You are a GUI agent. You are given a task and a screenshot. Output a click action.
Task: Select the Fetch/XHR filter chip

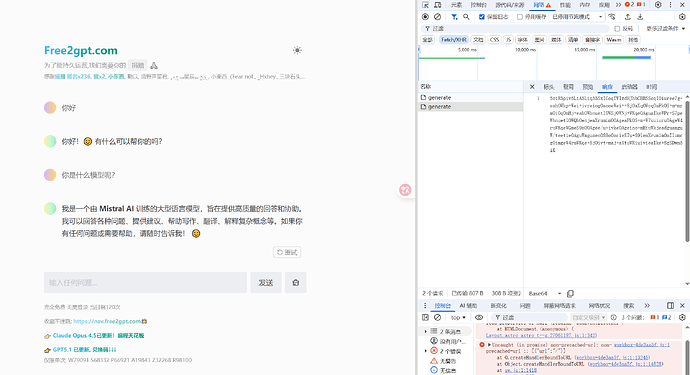coord(454,40)
